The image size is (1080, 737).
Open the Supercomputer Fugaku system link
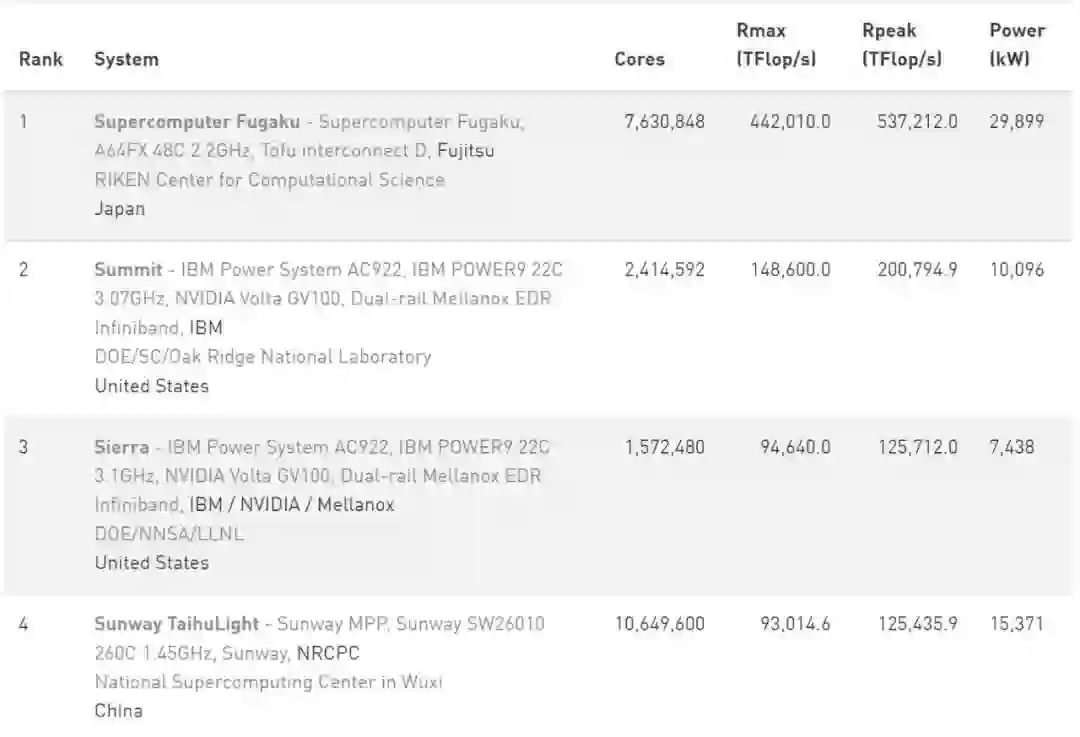click(196, 122)
